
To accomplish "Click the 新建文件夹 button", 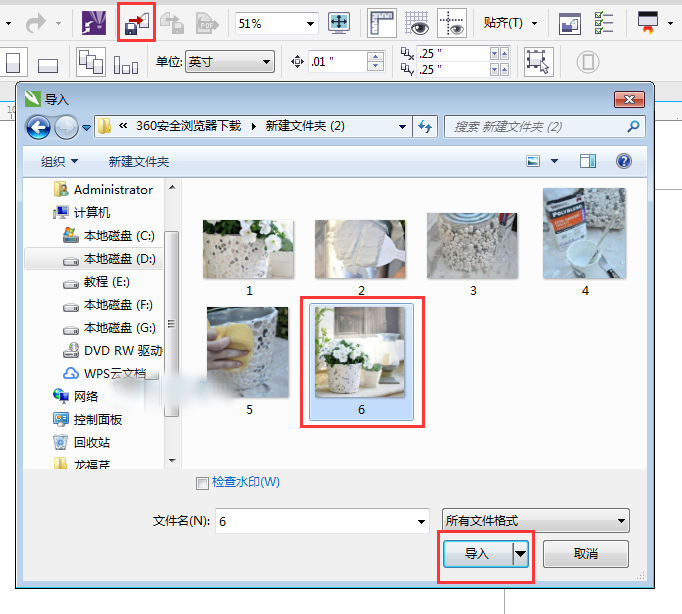I will 139,161.
